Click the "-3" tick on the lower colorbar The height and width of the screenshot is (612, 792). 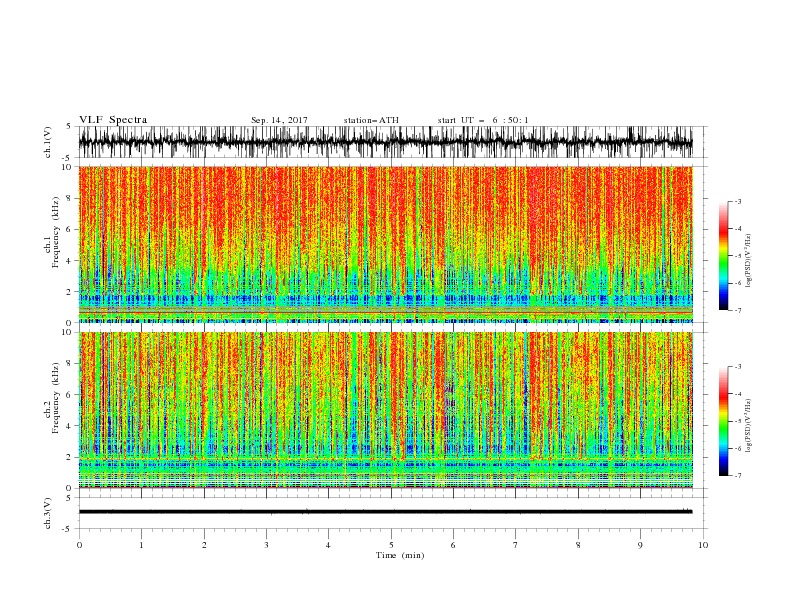(737, 367)
